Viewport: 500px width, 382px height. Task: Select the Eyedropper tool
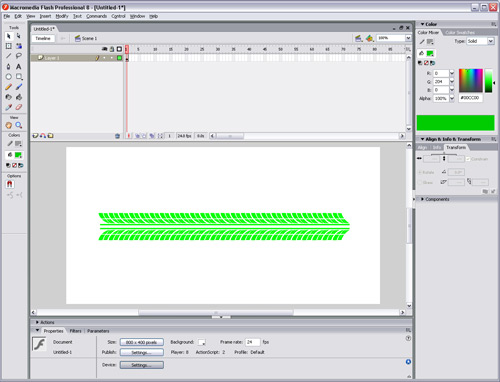9,107
